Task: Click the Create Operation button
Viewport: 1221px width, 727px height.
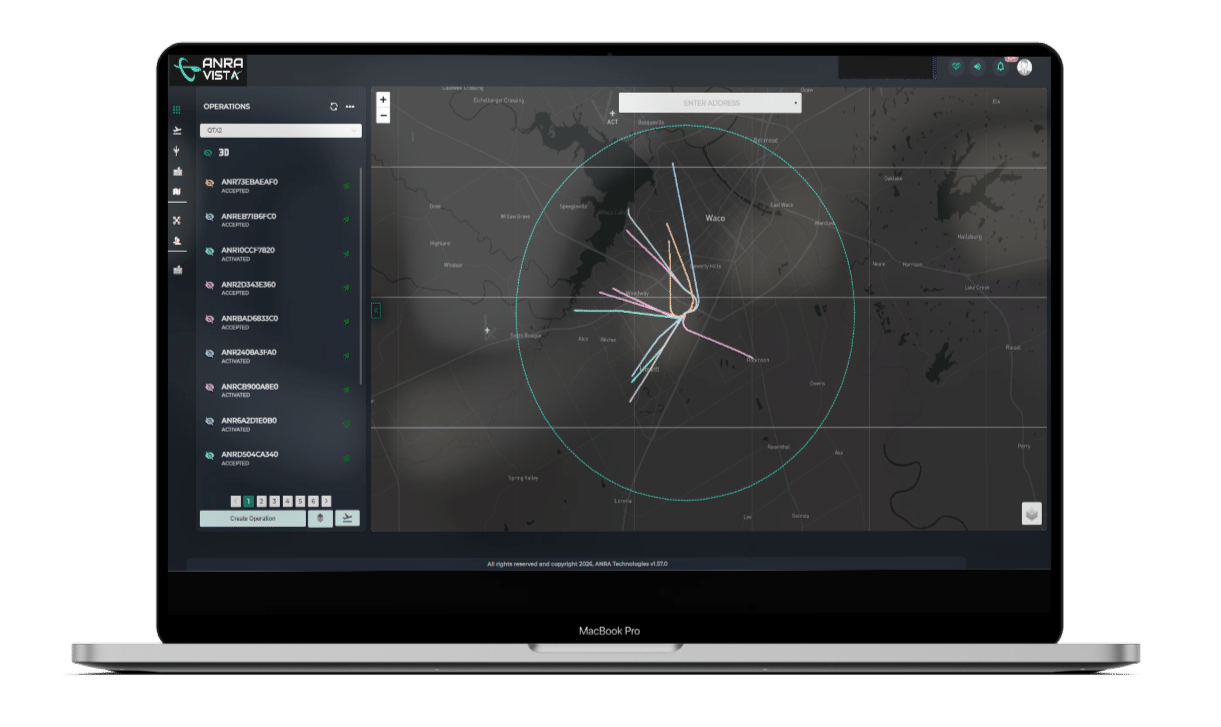Action: [253, 518]
